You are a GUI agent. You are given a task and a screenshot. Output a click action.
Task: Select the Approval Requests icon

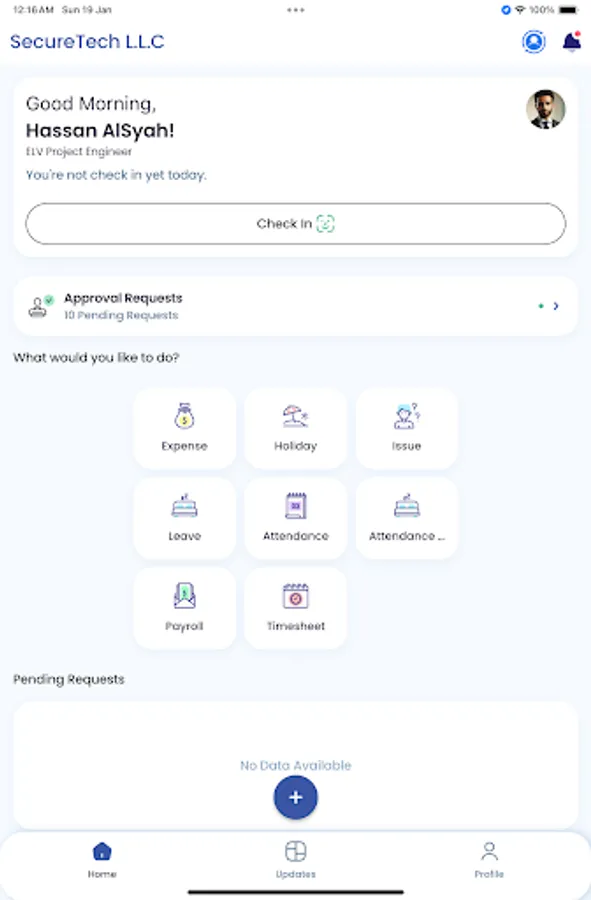[x=38, y=305]
